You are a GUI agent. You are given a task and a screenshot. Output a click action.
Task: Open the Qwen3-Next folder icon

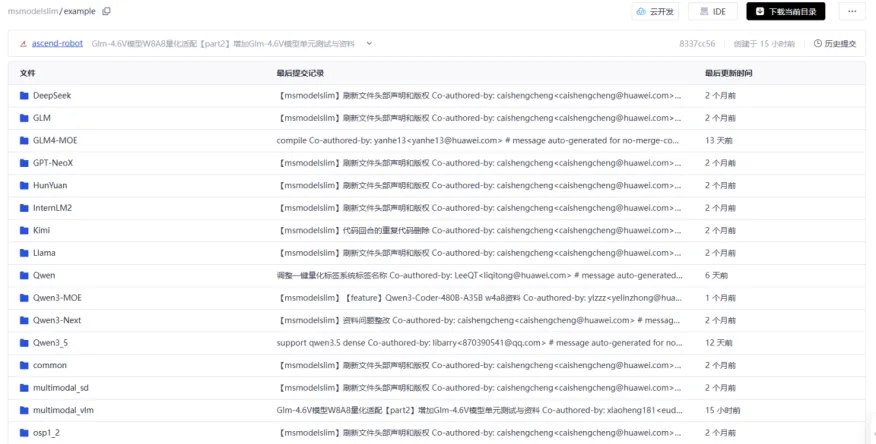point(24,320)
